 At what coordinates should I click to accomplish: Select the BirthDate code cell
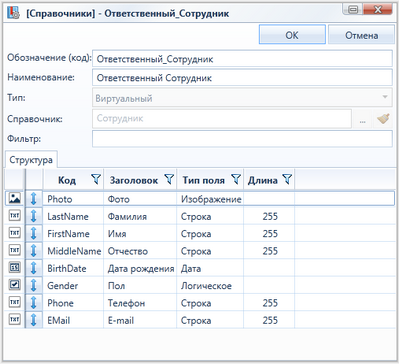point(73,268)
